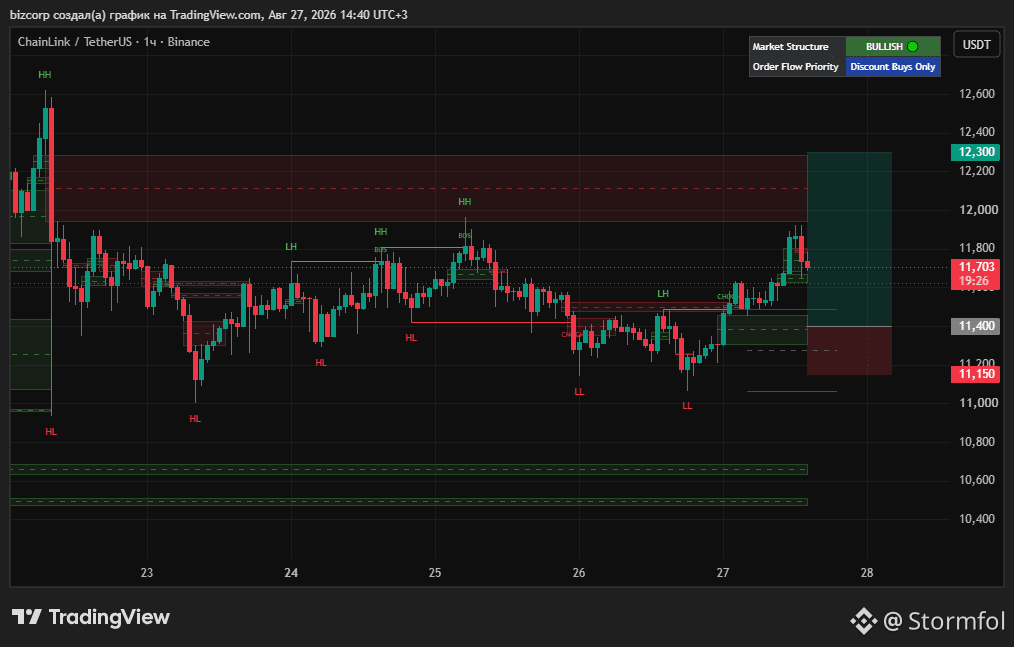Click the 10,600 price axis label
1014x647 pixels.
tap(976, 479)
